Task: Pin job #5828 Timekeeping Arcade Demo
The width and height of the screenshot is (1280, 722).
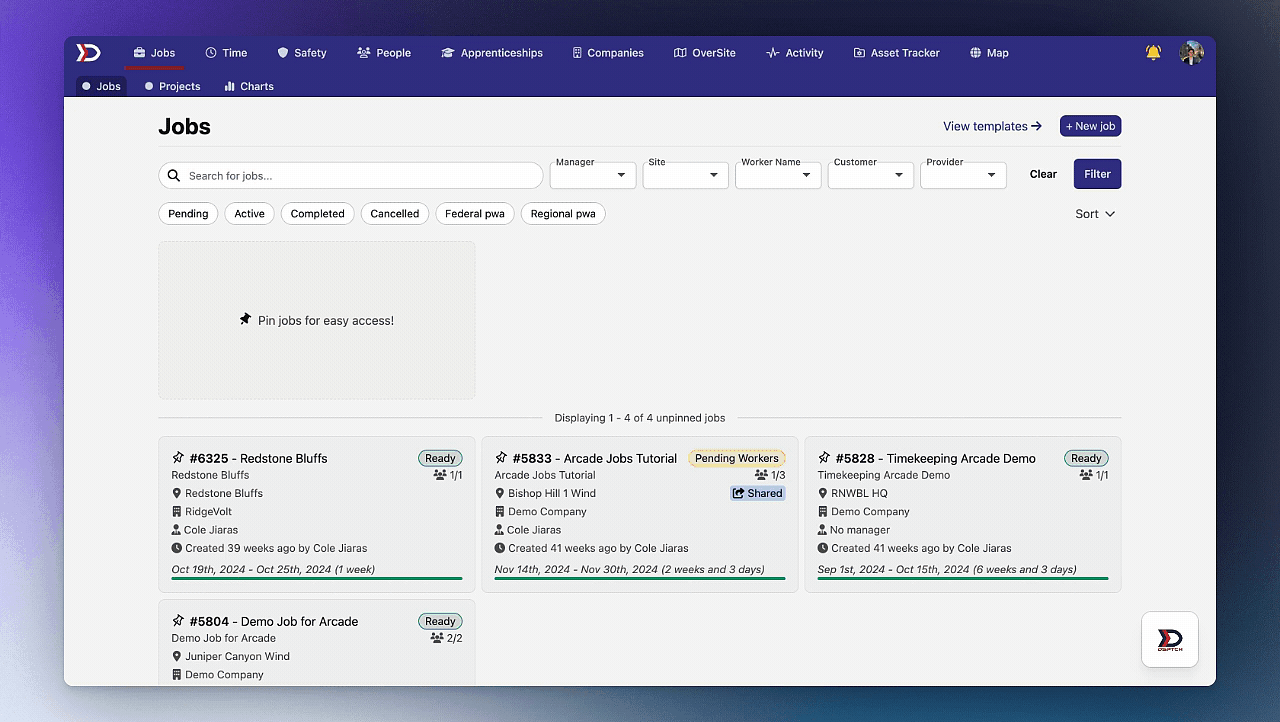Action: [x=824, y=458]
